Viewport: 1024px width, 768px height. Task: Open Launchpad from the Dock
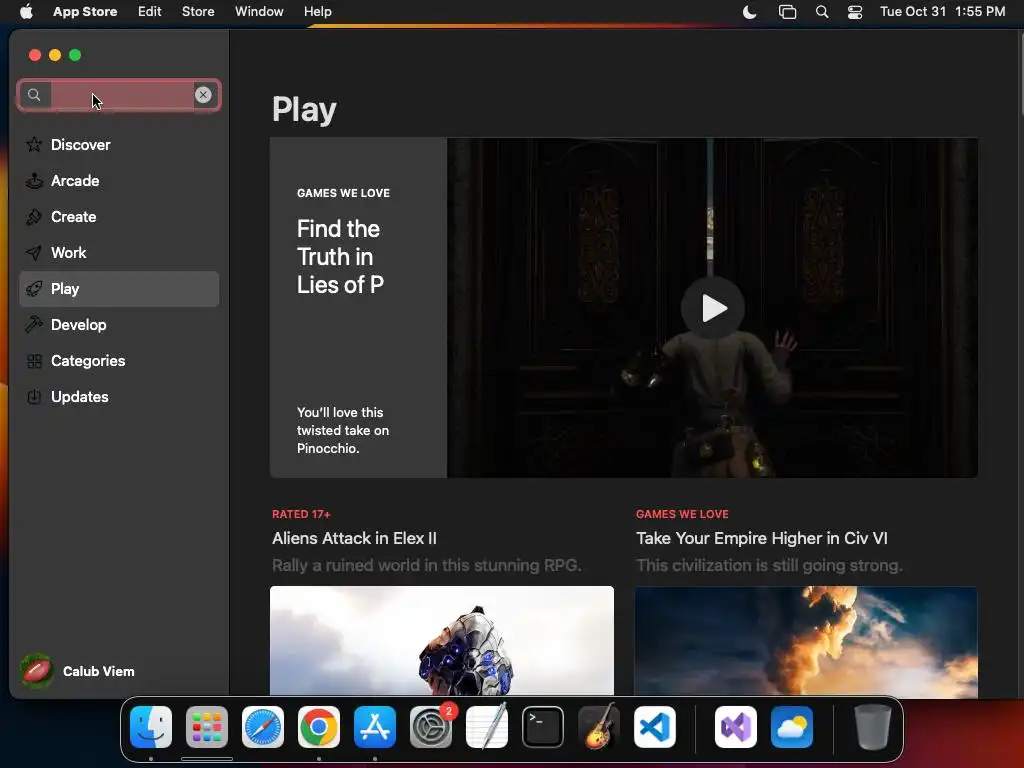(207, 727)
